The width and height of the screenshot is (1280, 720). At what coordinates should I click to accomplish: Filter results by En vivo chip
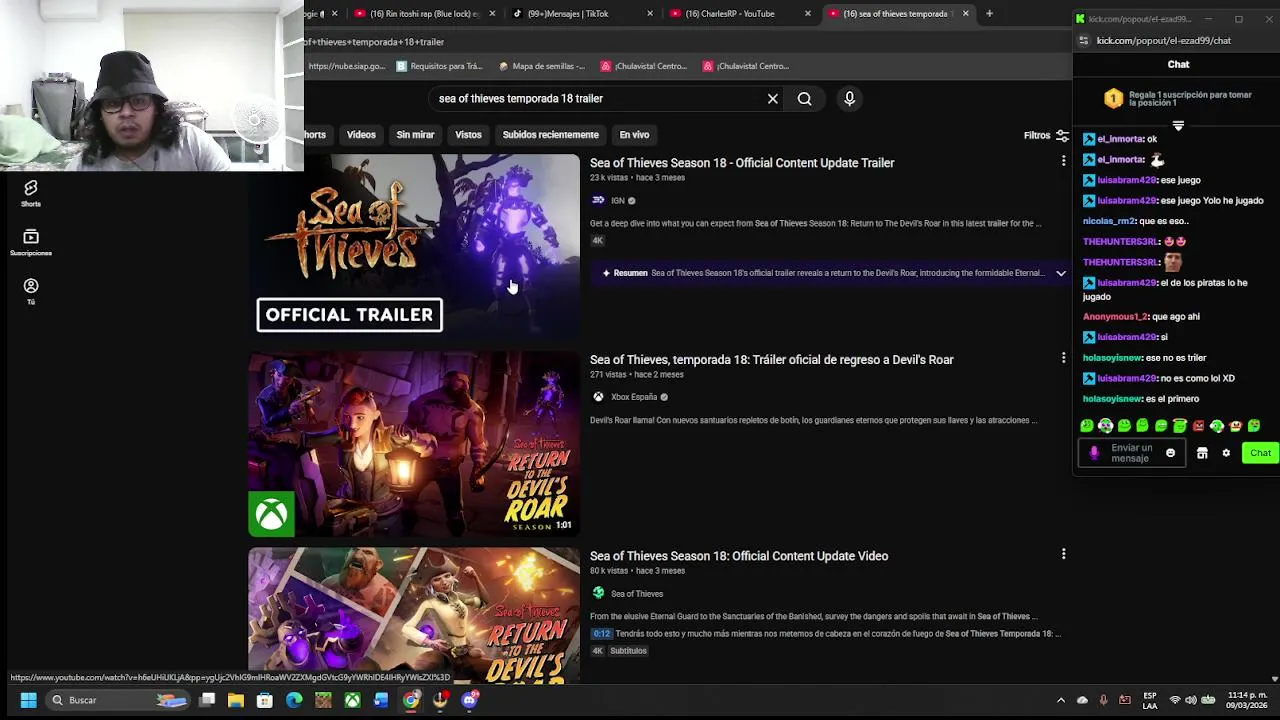[x=634, y=135]
